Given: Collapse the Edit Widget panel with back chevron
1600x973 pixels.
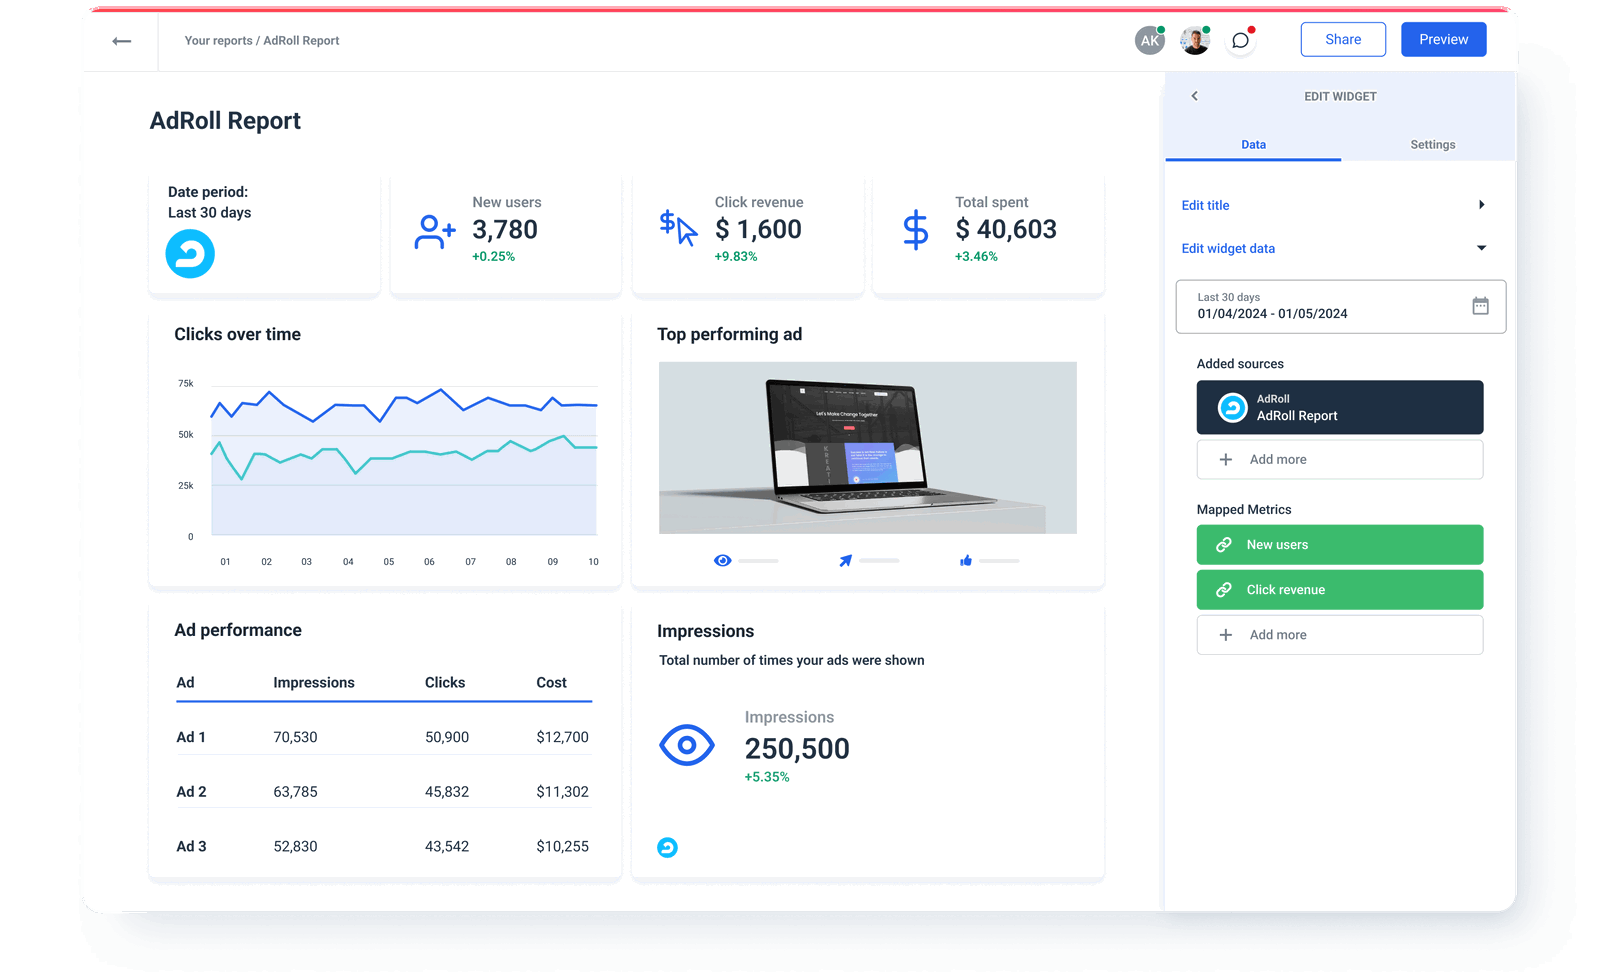Looking at the screenshot, I should click(1194, 96).
